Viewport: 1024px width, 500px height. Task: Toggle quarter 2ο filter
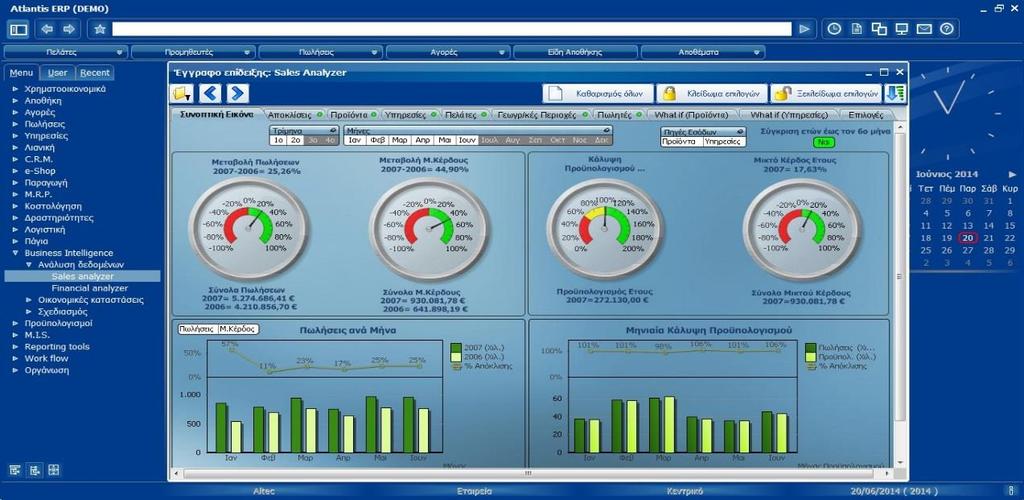[x=295, y=140]
